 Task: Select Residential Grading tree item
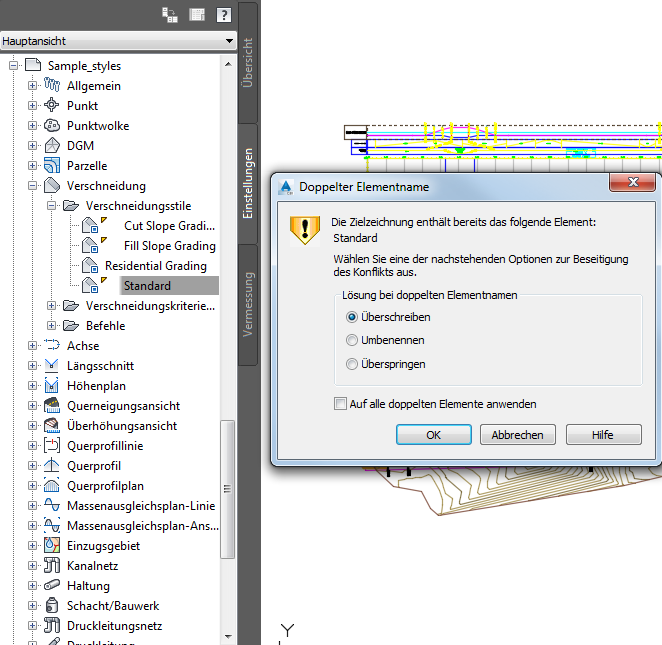pos(156,266)
